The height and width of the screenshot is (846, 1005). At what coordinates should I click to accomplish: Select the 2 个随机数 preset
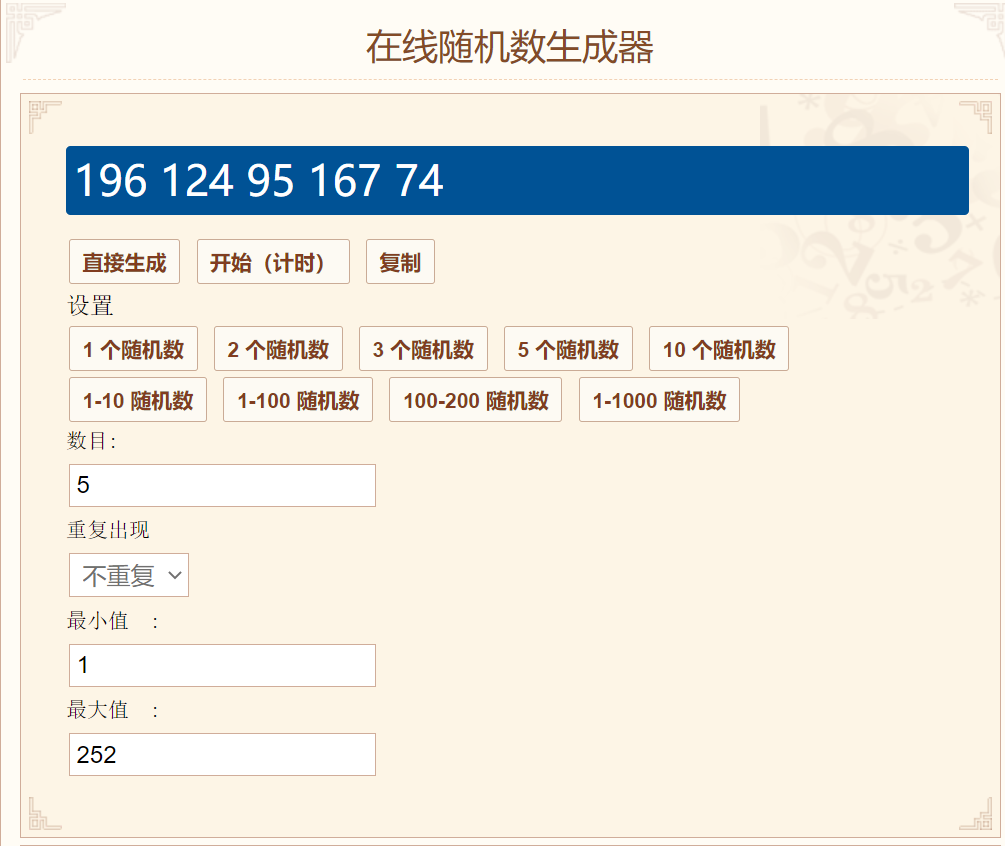click(278, 349)
